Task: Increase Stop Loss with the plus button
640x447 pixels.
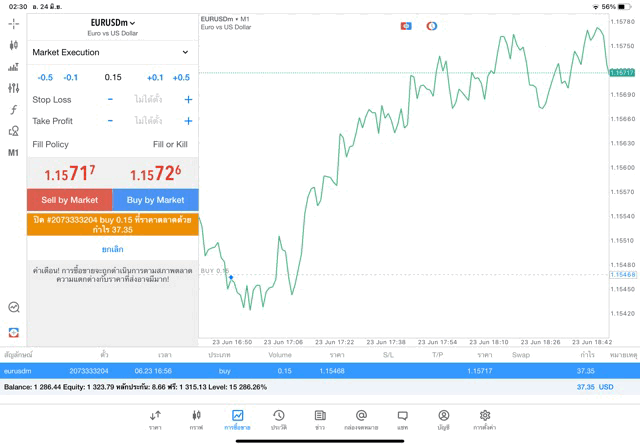Action: click(x=188, y=100)
